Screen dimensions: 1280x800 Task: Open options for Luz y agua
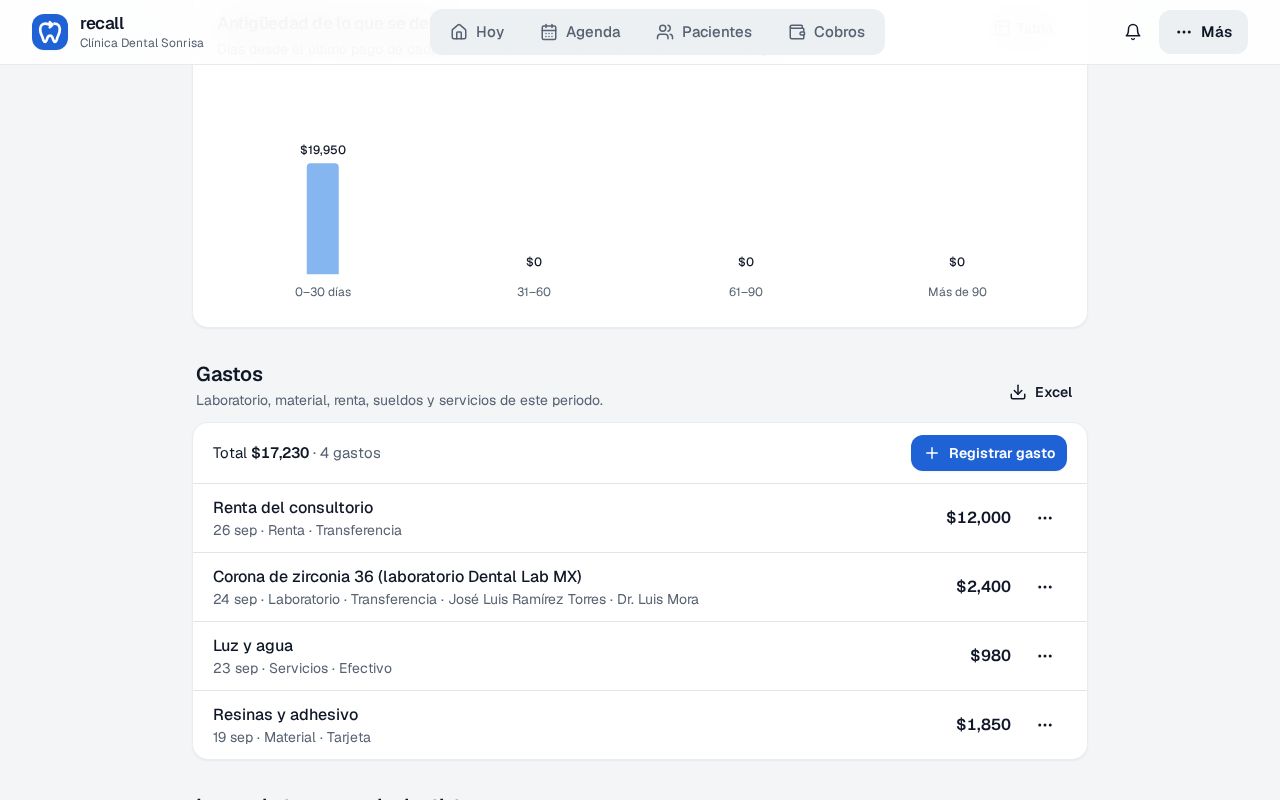(1045, 656)
